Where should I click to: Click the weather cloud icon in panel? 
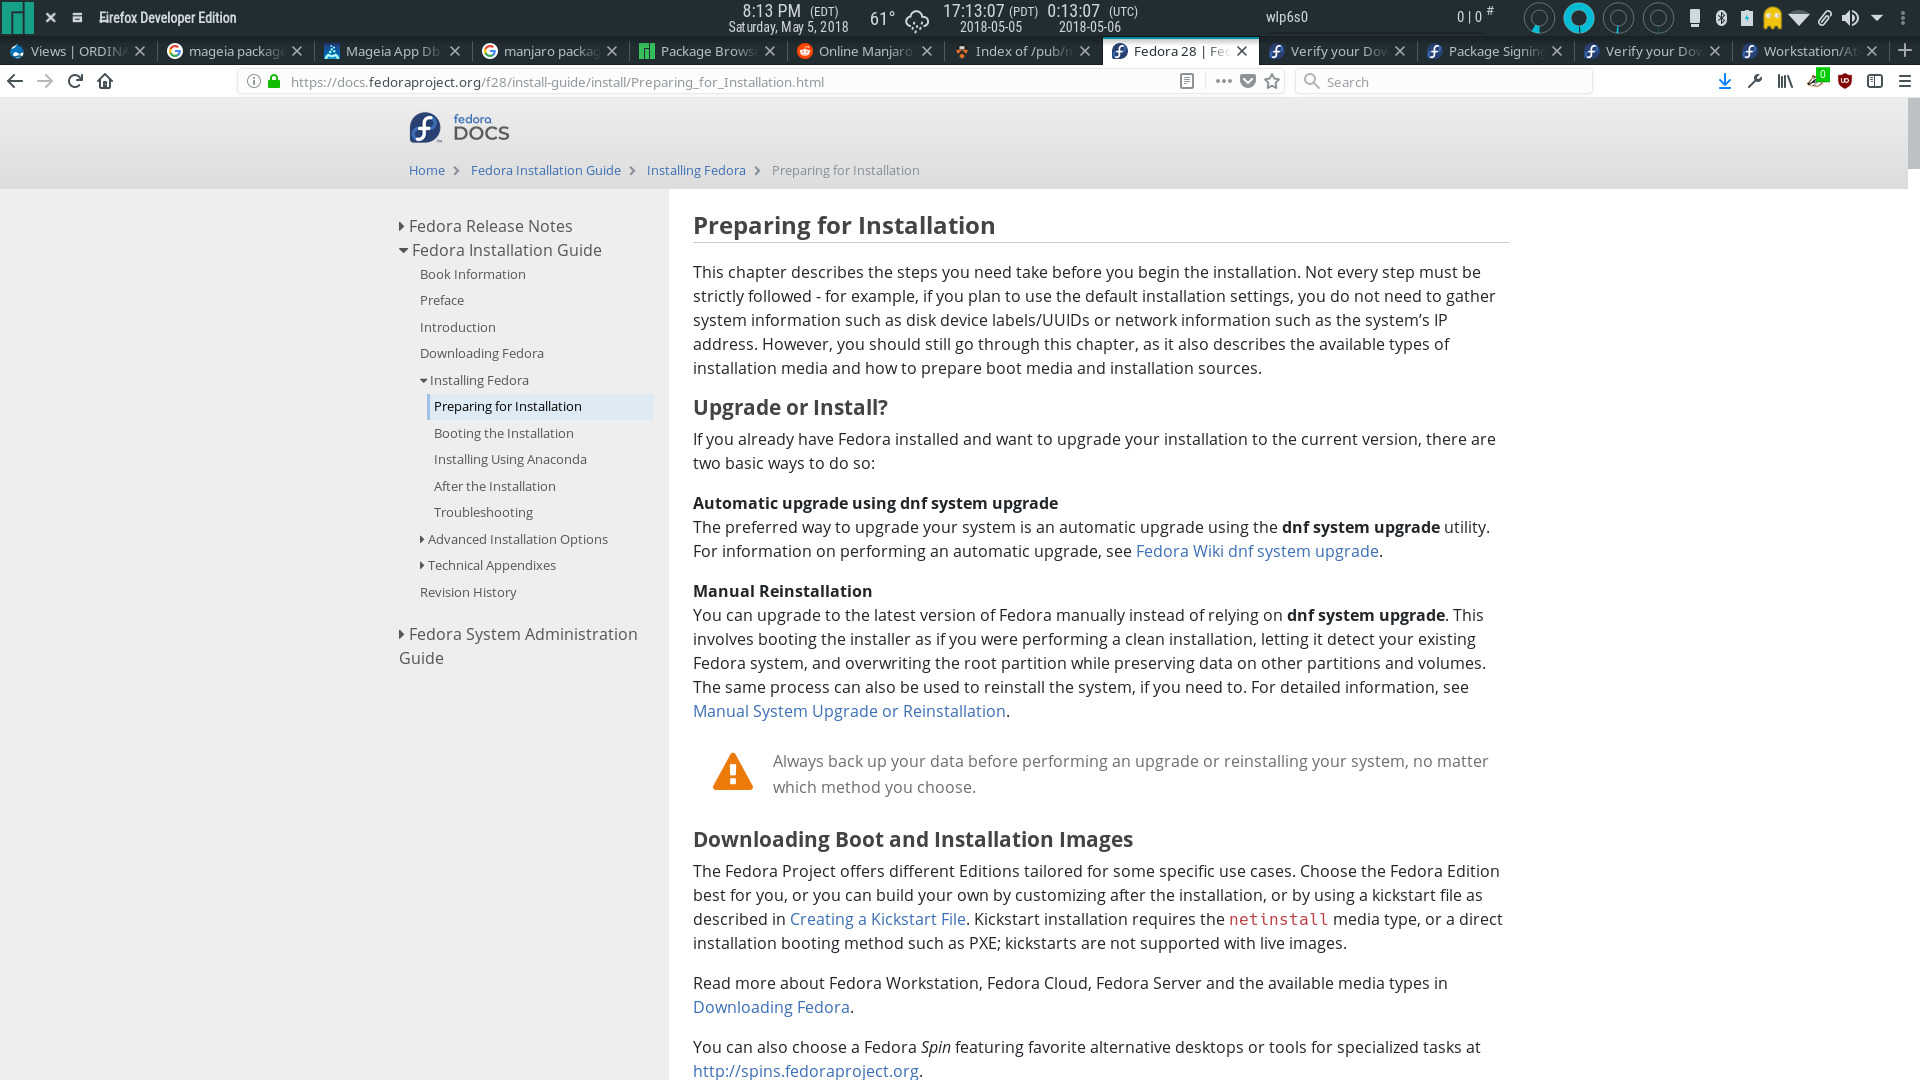(x=916, y=19)
